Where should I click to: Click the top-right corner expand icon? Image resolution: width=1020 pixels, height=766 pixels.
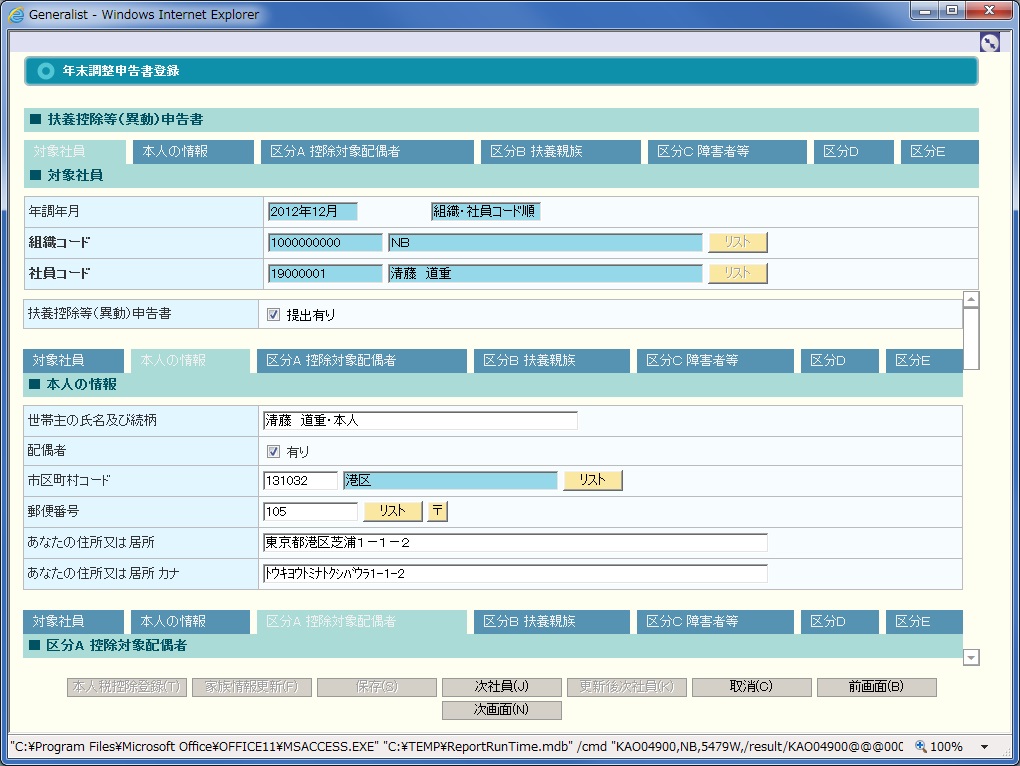pyautogui.click(x=989, y=42)
